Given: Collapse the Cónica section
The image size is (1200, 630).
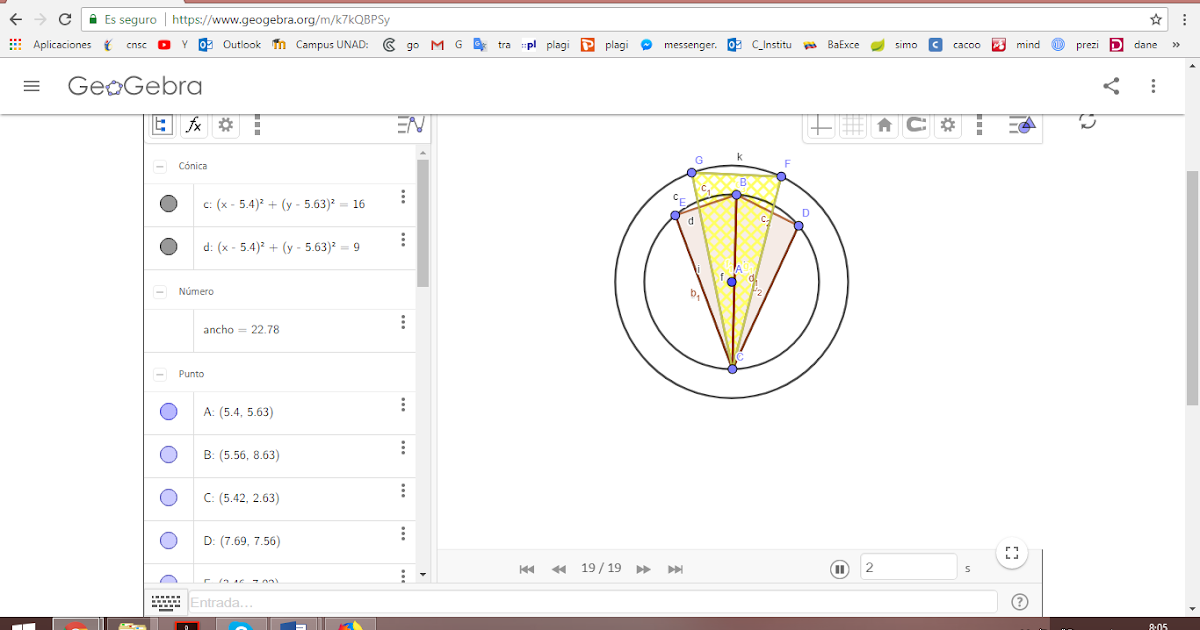Looking at the screenshot, I should click(159, 165).
